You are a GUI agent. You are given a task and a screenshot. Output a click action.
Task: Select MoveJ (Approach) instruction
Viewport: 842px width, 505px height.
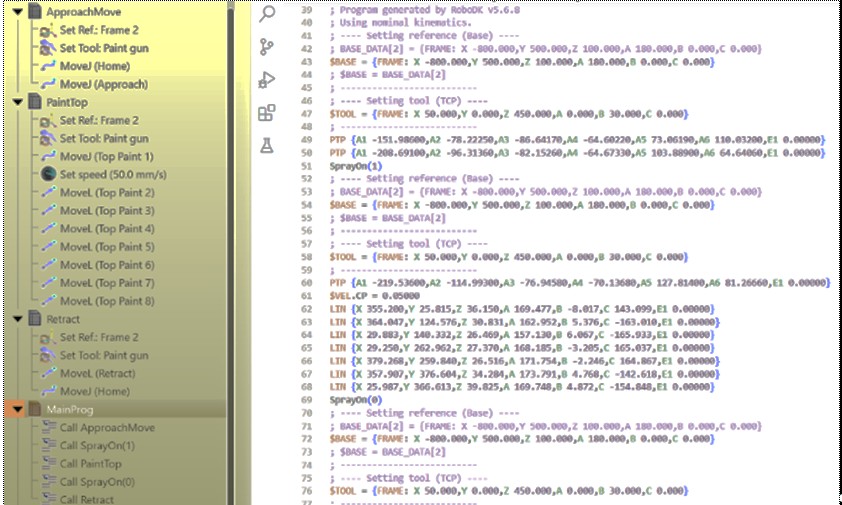[x=104, y=84]
